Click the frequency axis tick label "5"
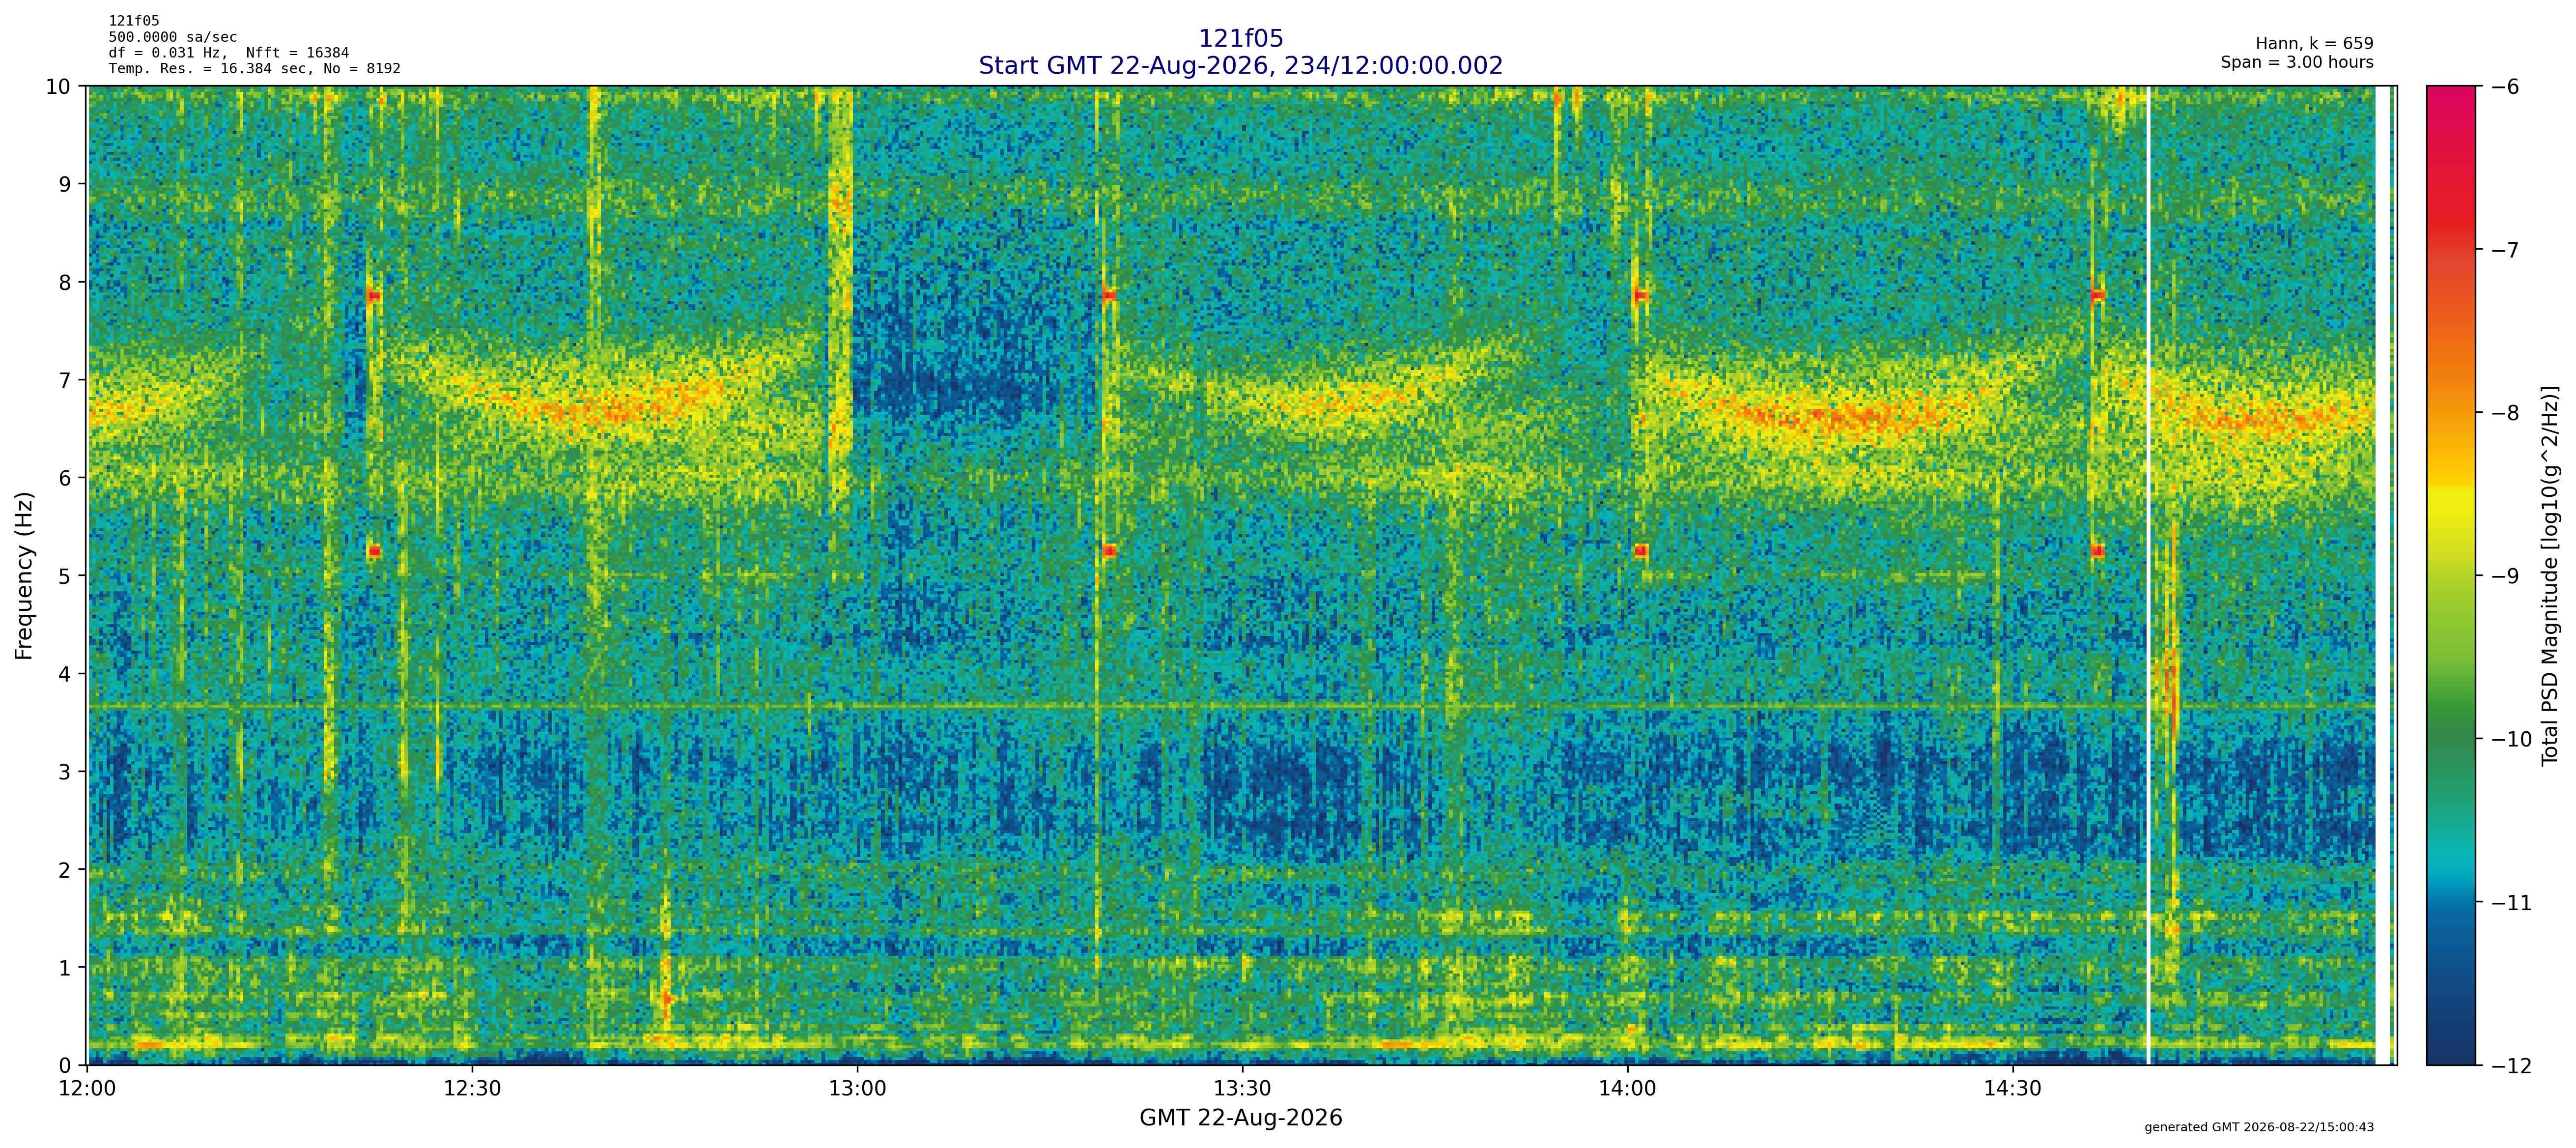The image size is (2576, 1148). point(65,577)
